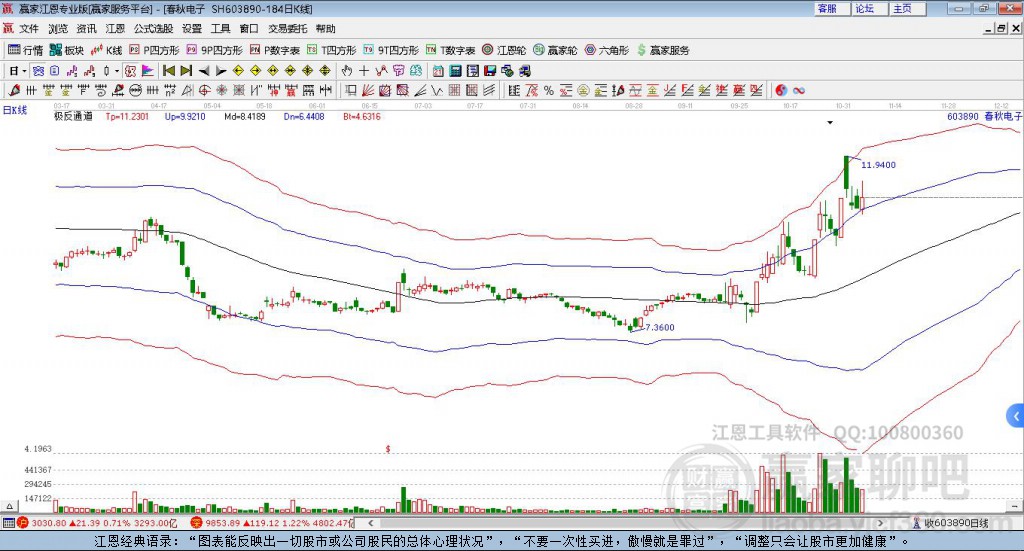Open the P四方形 tool
The image size is (1024, 551).
click(154, 50)
